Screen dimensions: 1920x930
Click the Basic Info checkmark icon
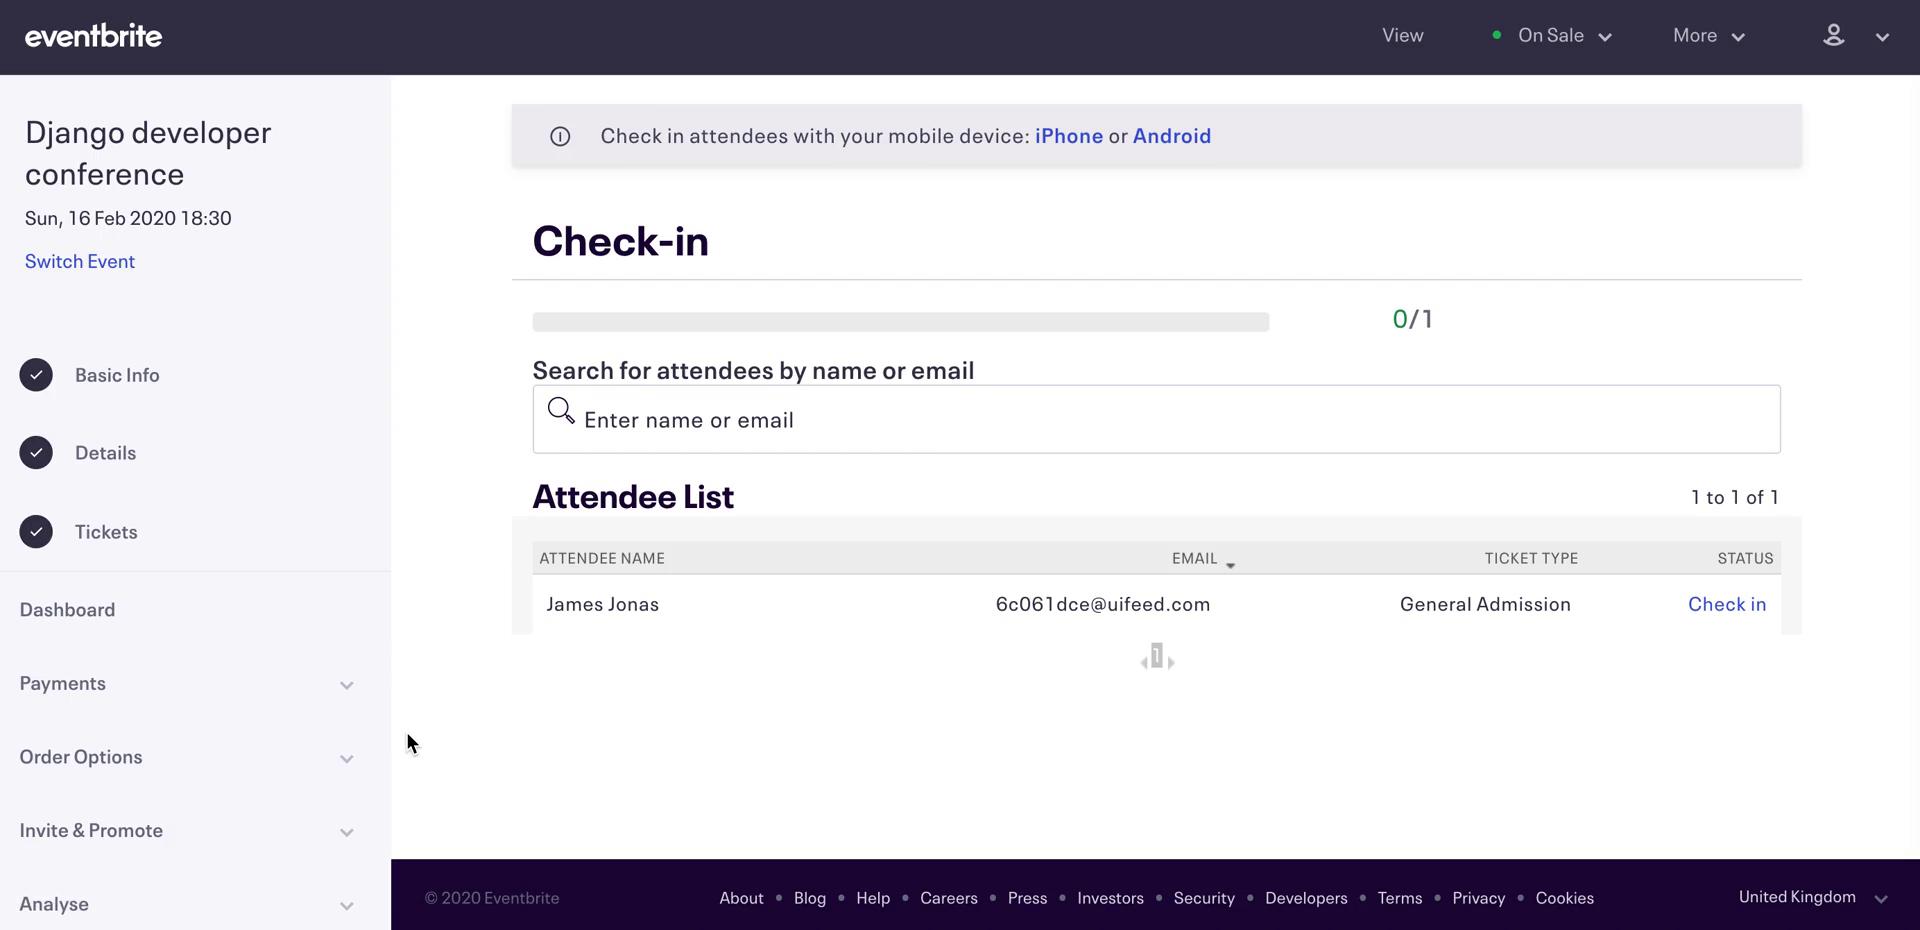[x=36, y=375]
